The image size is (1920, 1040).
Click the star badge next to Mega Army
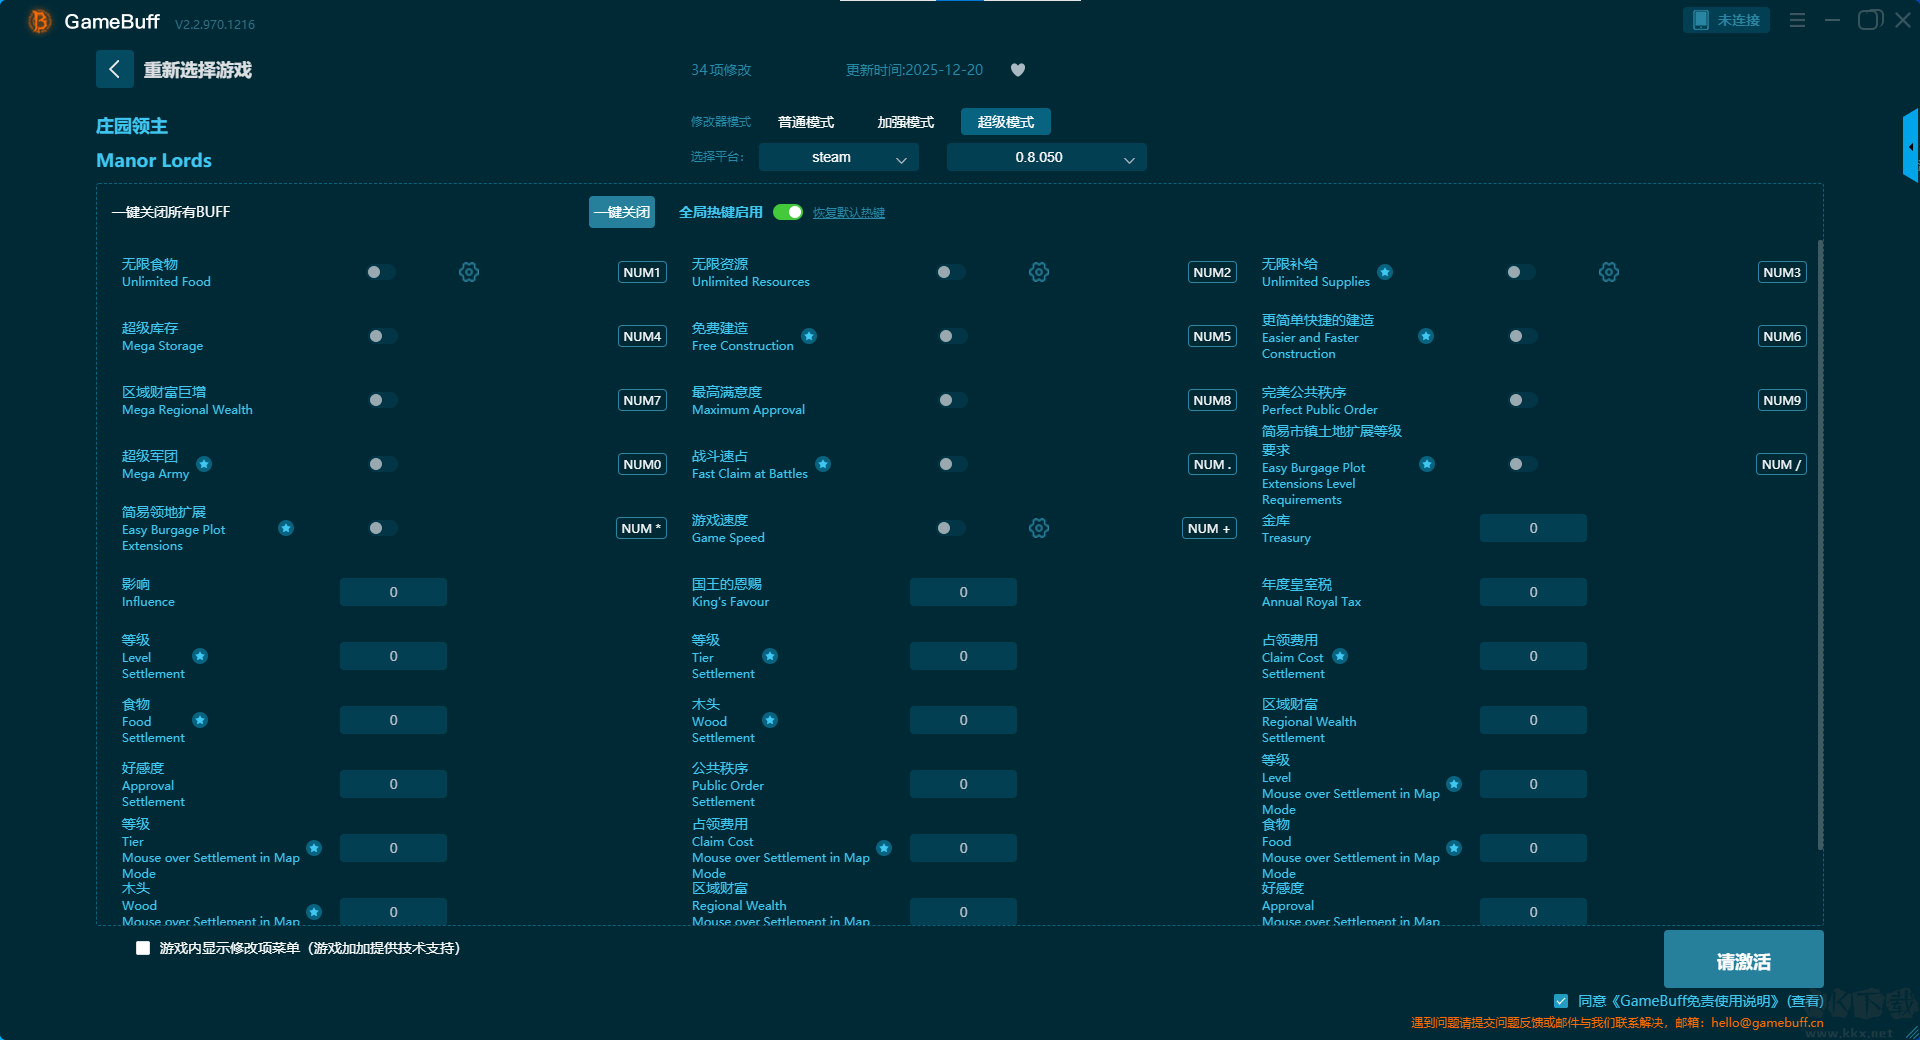(204, 464)
